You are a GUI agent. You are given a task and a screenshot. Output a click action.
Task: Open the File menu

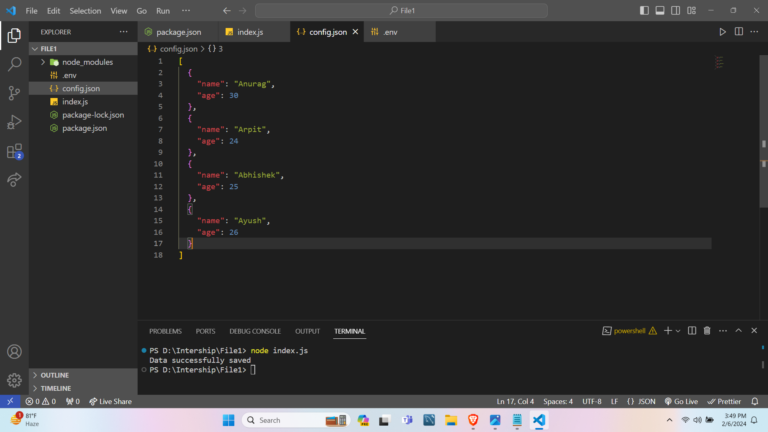[31, 10]
